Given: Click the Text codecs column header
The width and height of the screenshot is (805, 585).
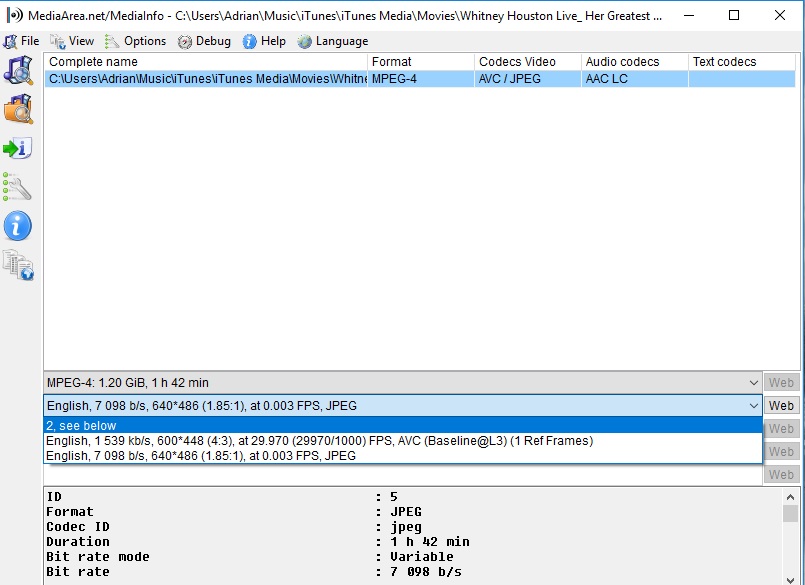Looking at the screenshot, I should 742,62.
